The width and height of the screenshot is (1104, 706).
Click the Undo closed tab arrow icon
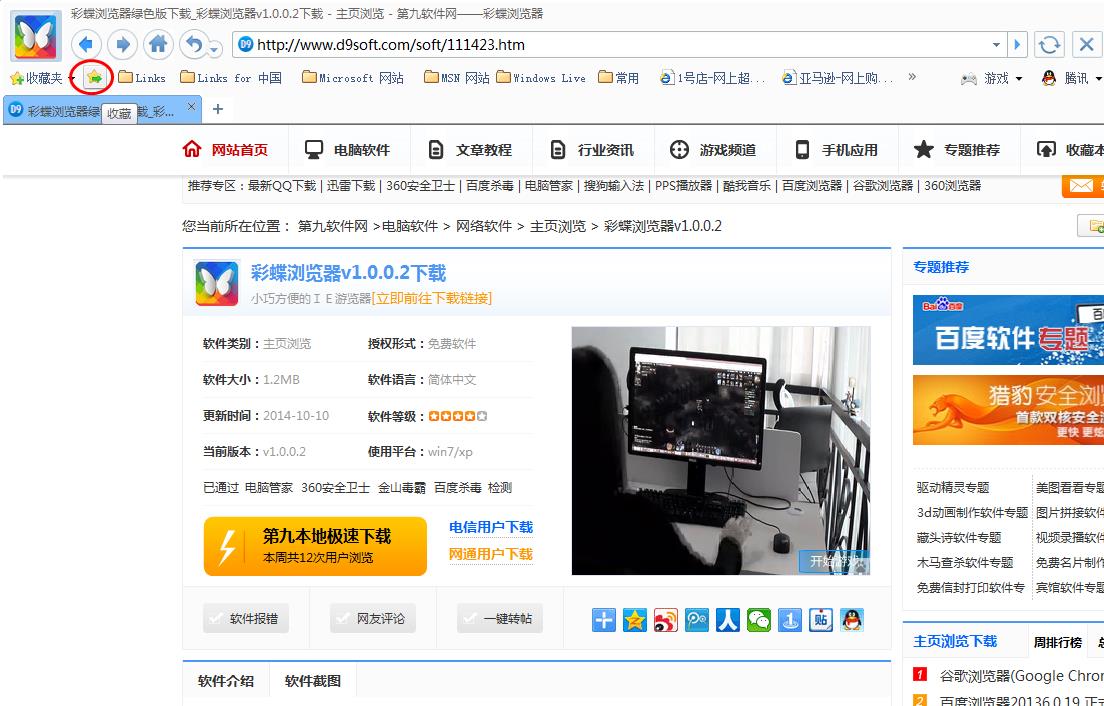coord(193,45)
